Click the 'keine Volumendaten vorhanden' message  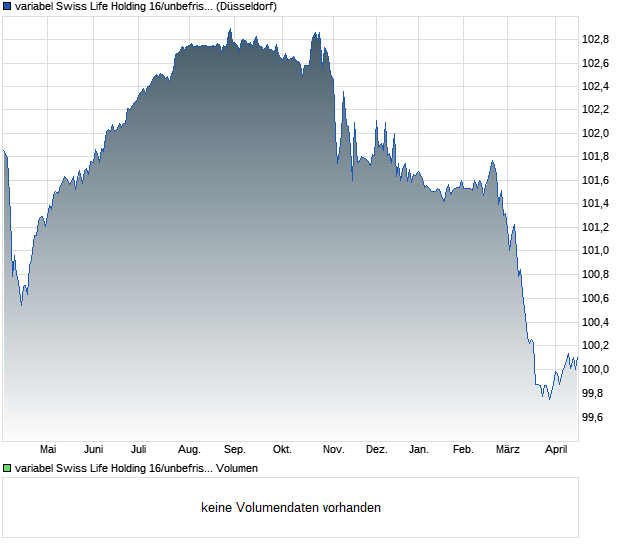[x=291, y=508]
